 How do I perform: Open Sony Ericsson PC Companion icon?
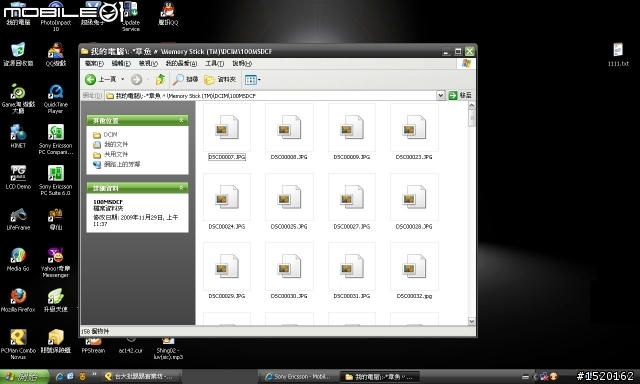point(56,140)
